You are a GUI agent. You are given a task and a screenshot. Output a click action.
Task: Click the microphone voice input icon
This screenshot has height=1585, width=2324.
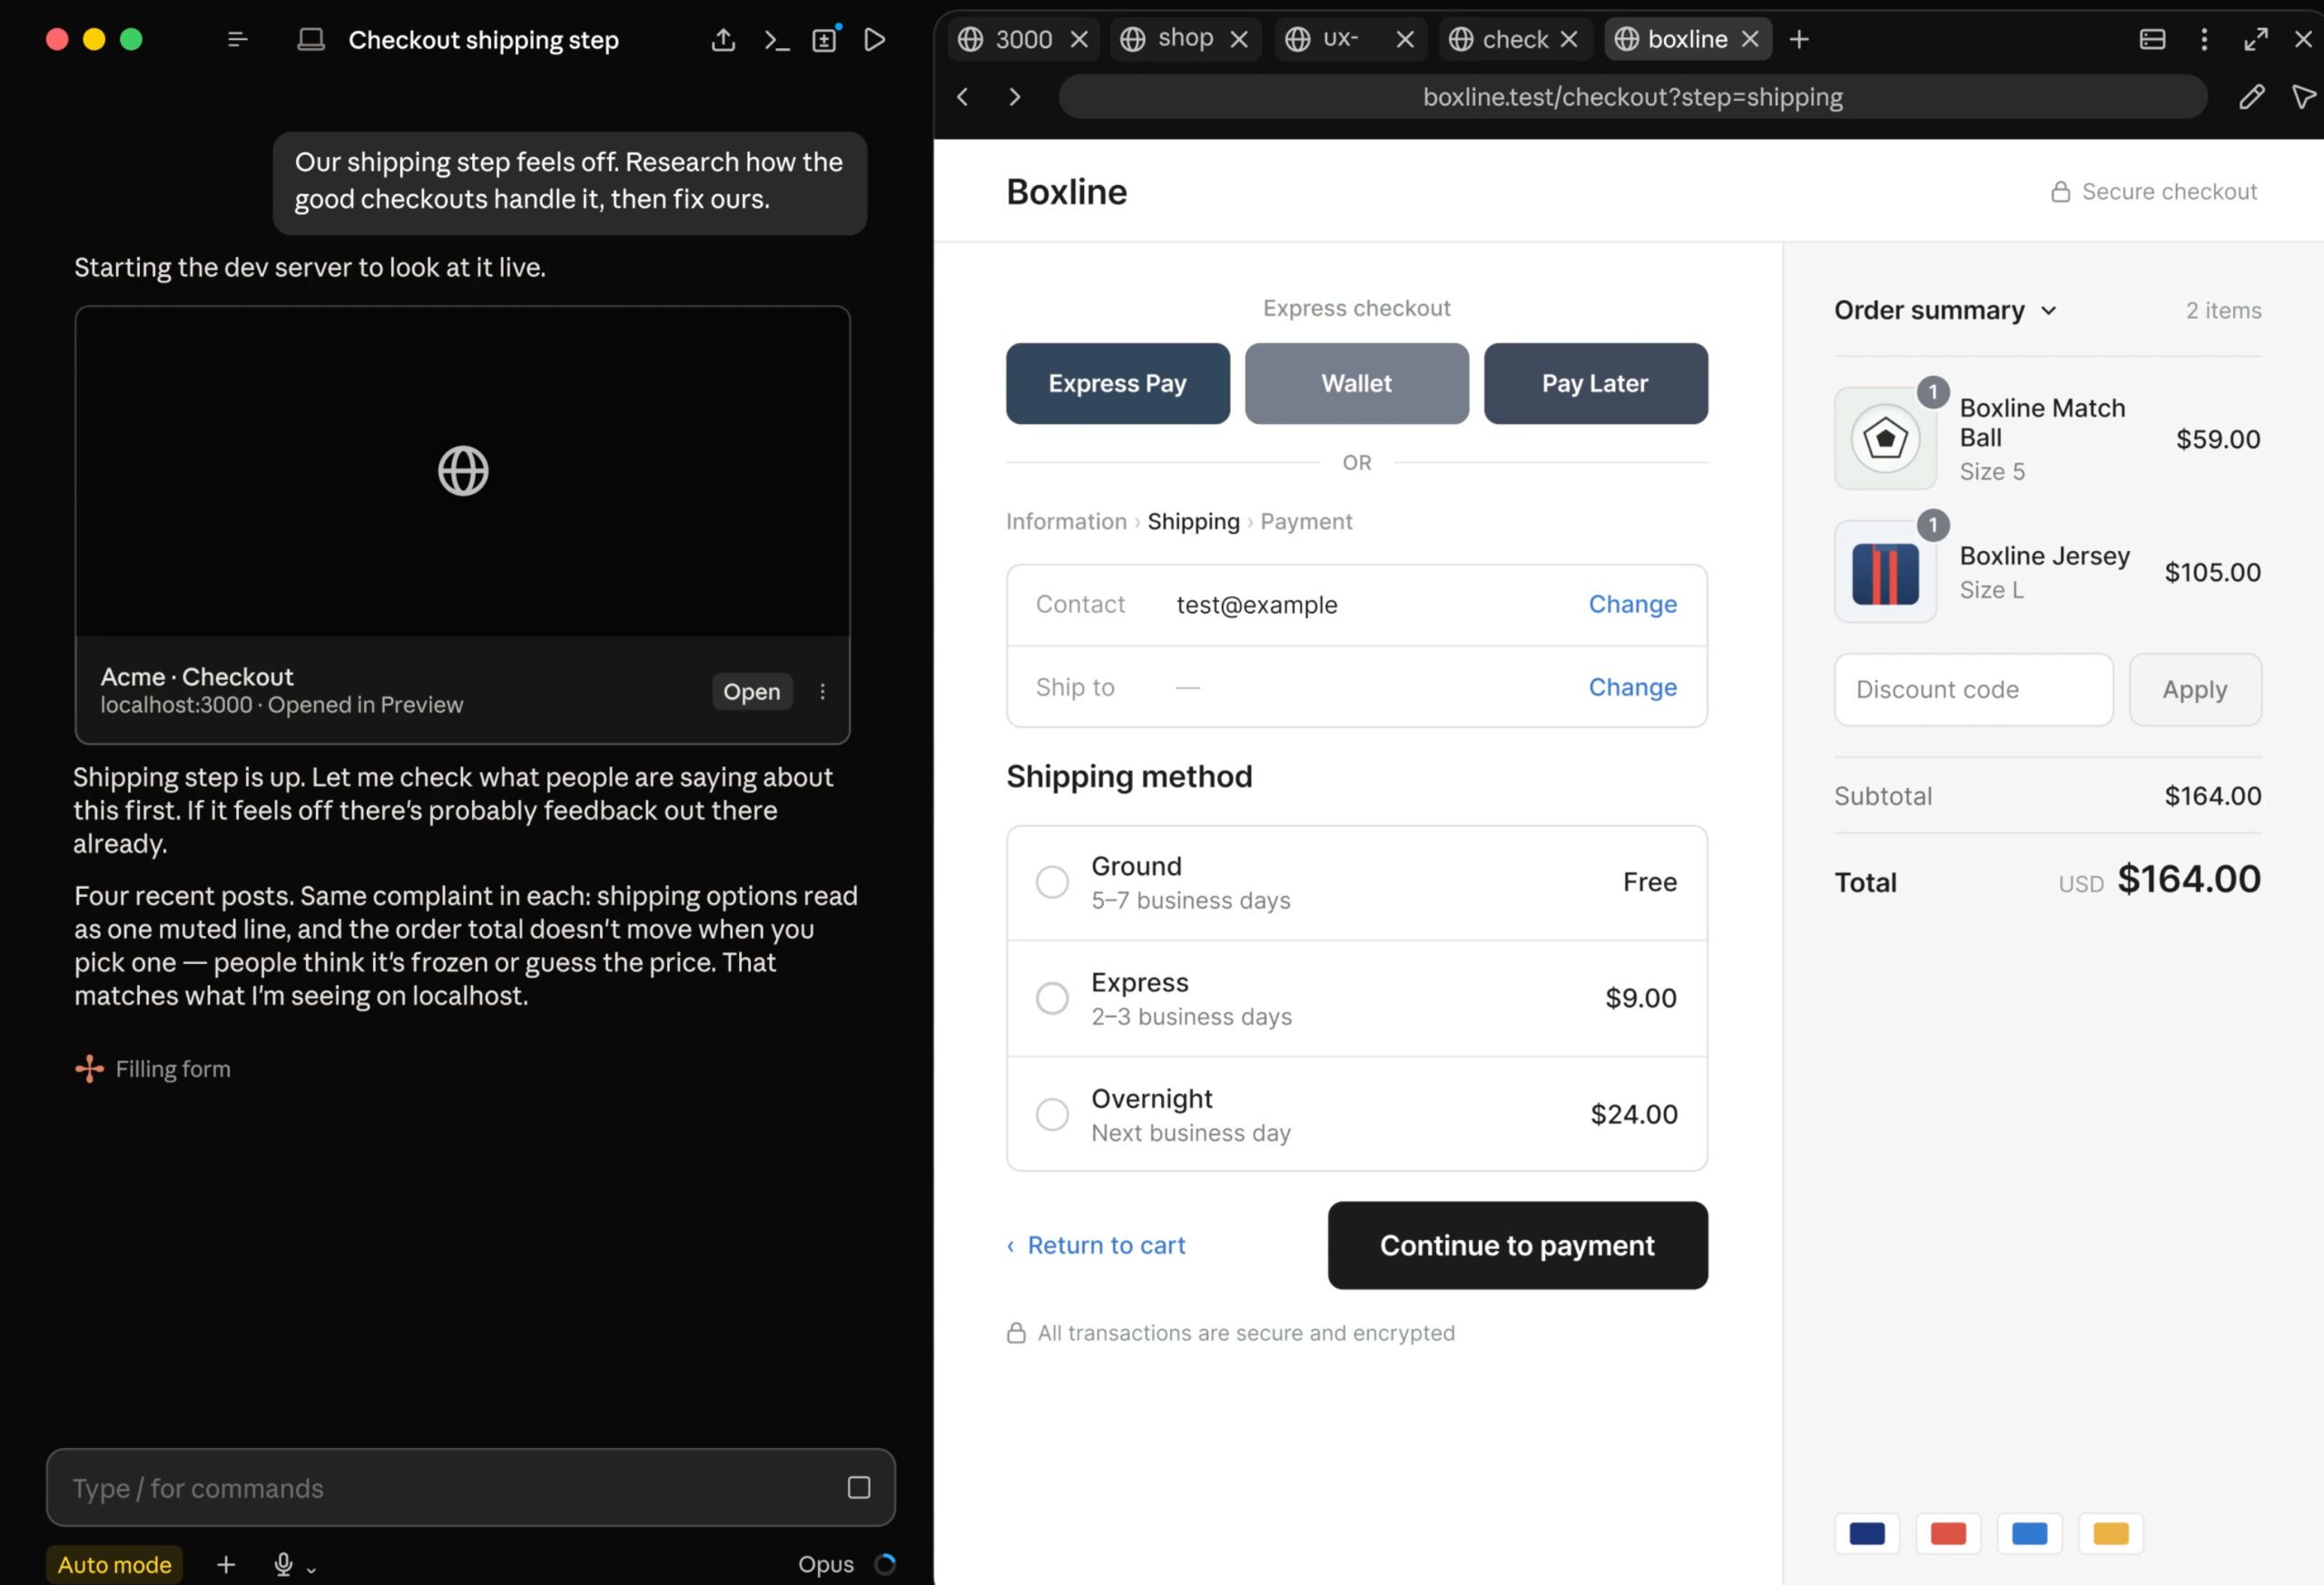coord(284,1564)
